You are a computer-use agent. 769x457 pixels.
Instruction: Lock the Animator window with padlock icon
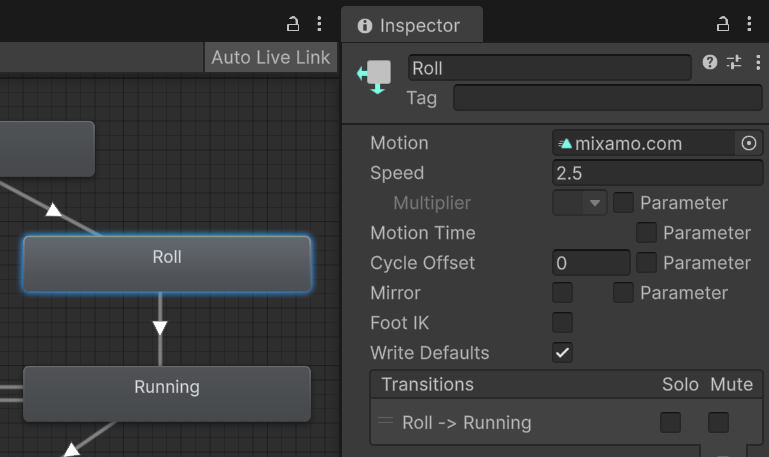pyautogui.click(x=293, y=24)
